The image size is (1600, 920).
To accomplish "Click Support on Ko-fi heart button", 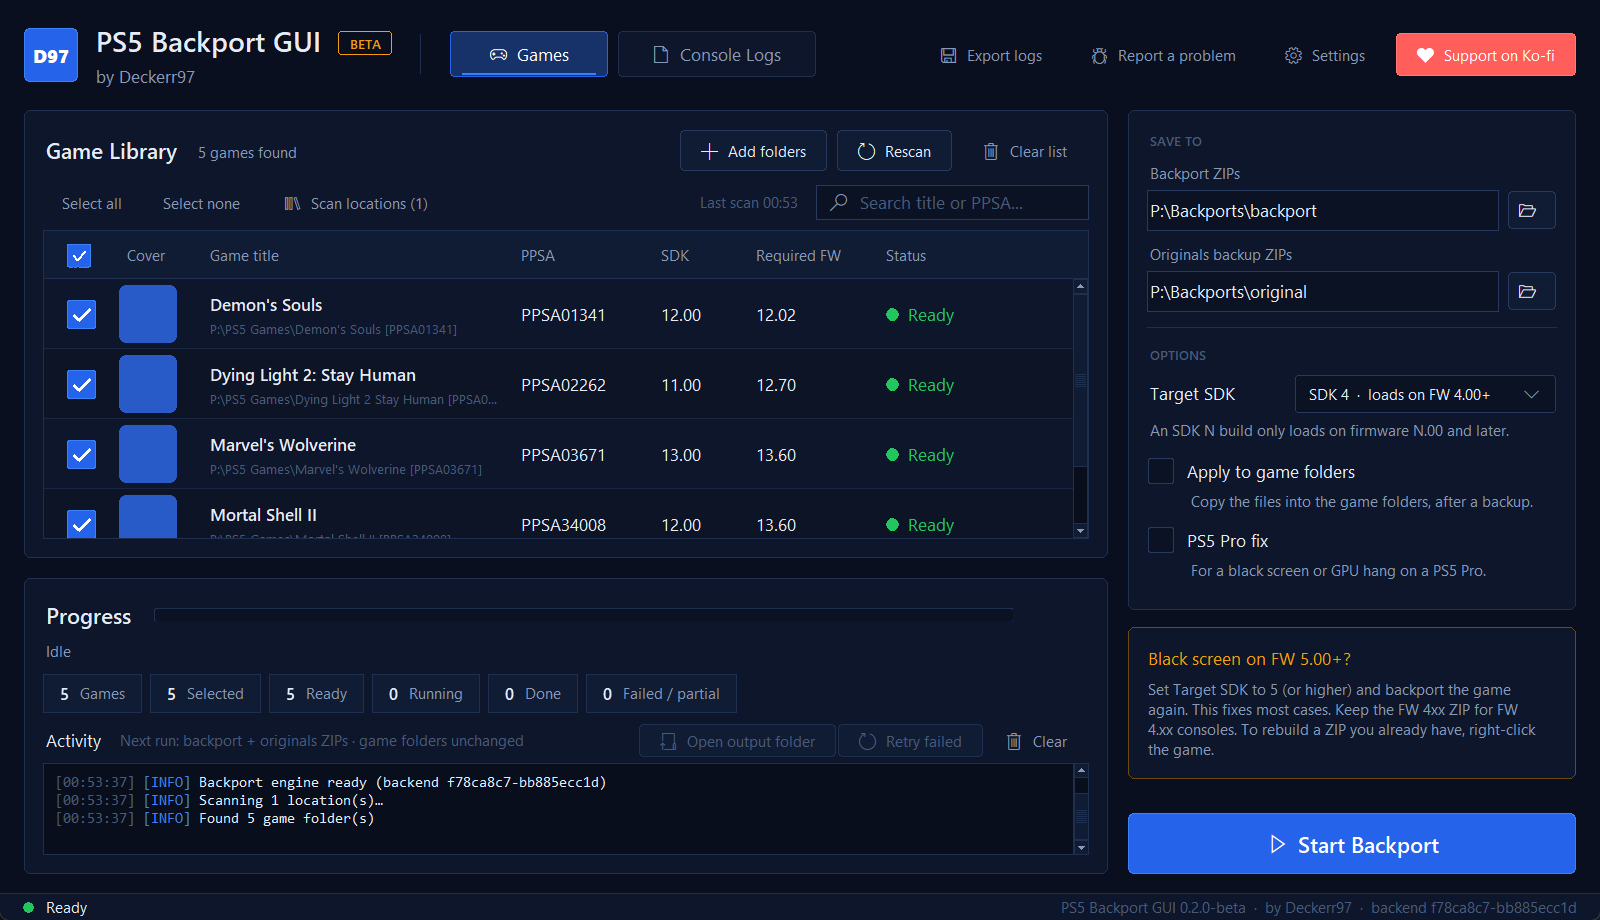I will point(1485,55).
